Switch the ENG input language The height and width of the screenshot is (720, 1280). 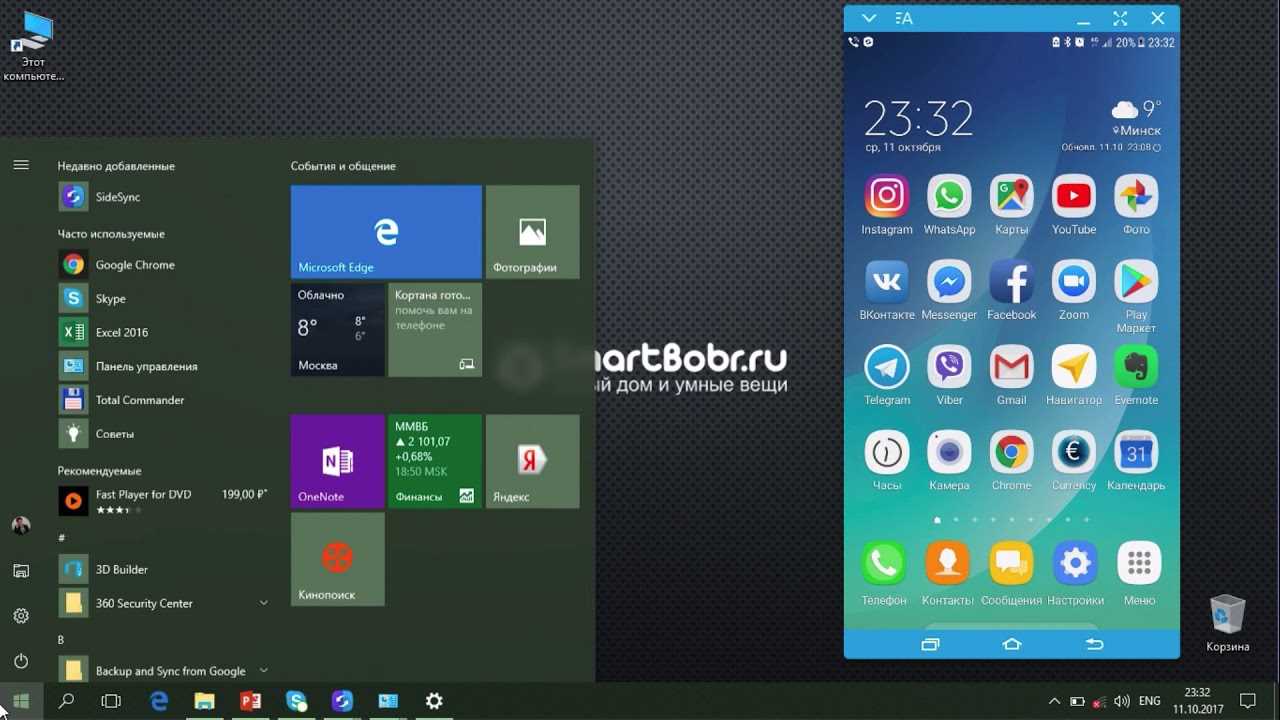tap(1150, 701)
